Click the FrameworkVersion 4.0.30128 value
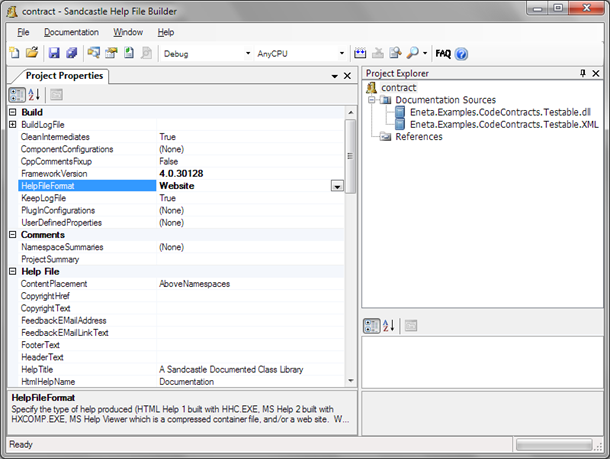The height and width of the screenshot is (459, 610). tap(181, 173)
